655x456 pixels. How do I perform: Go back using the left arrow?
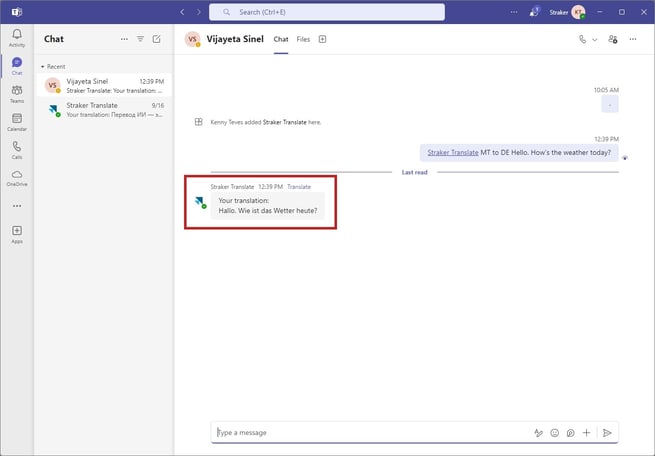tap(182, 12)
